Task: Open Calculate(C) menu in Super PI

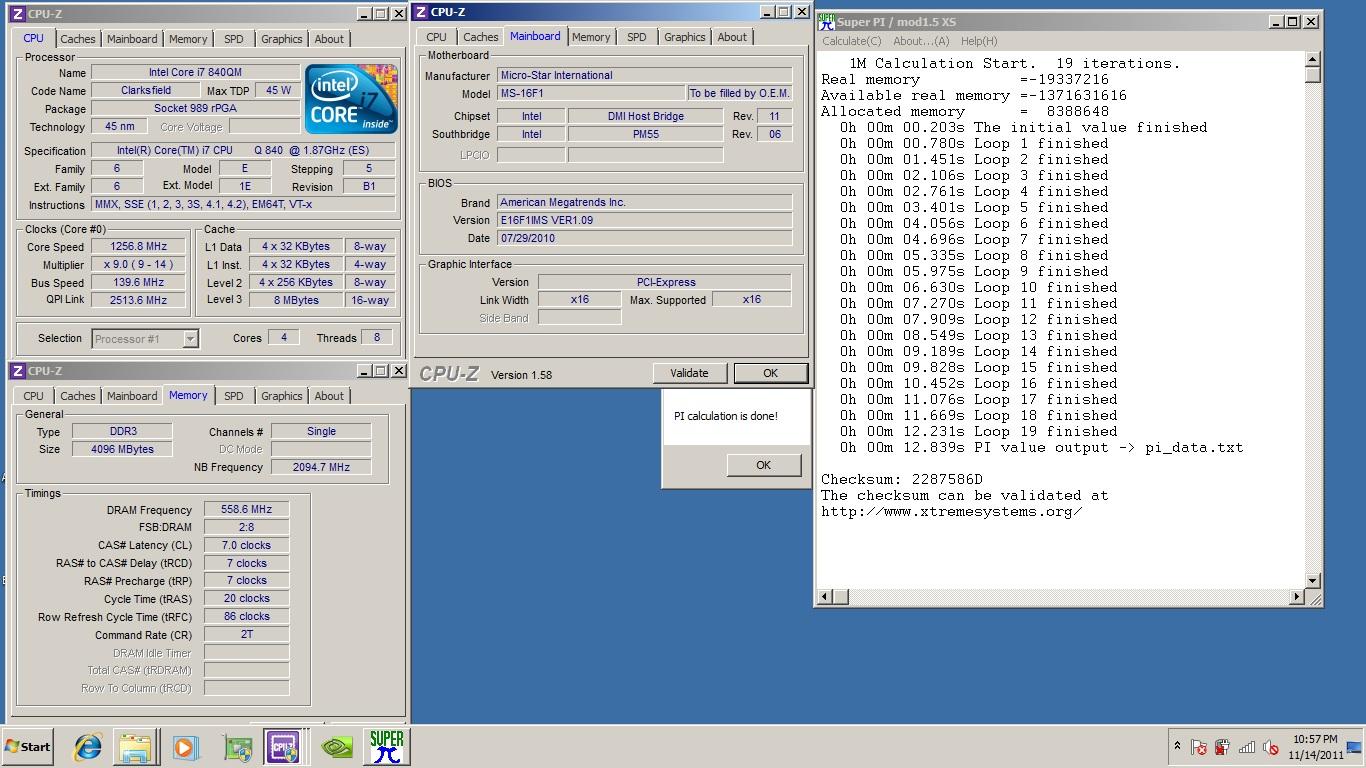Action: click(852, 41)
